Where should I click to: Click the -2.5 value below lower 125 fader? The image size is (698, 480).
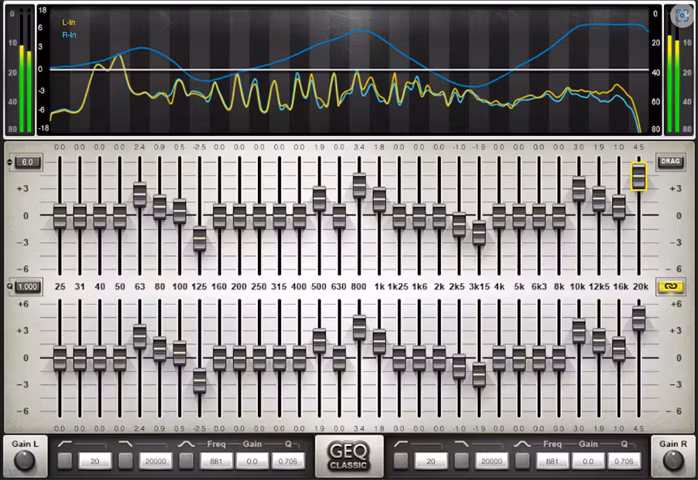199,428
